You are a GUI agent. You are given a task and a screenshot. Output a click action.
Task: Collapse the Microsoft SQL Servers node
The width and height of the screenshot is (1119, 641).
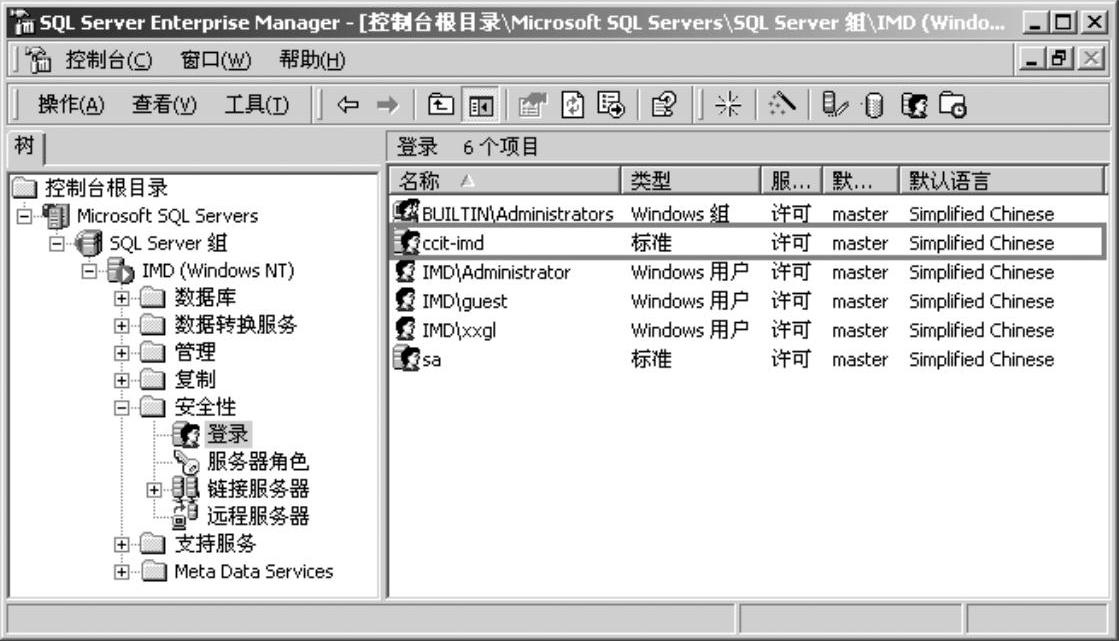click(25, 216)
